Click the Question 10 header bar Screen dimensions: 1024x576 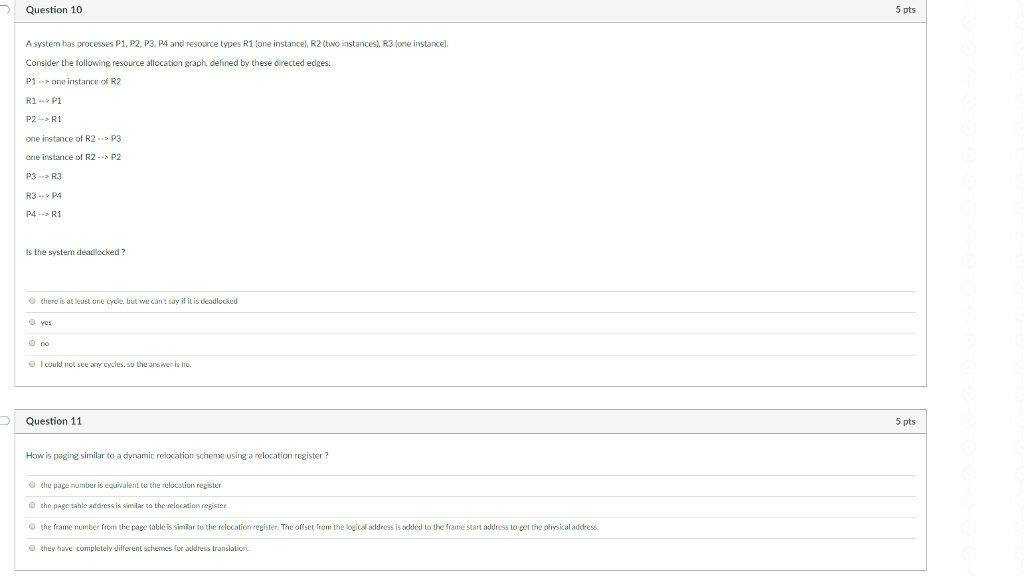[470, 10]
